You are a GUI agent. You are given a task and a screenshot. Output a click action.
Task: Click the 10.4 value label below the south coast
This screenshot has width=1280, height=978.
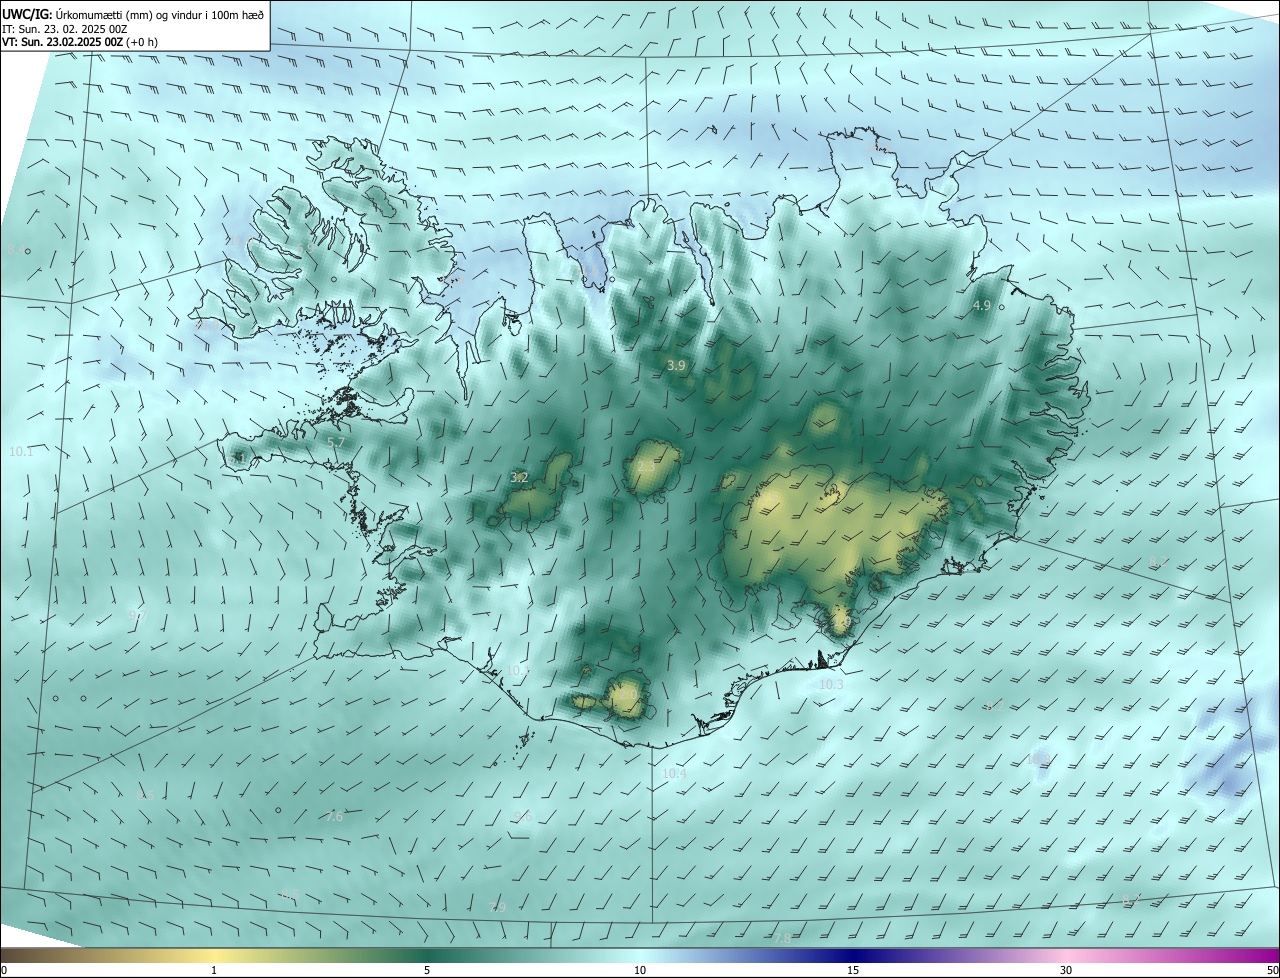(674, 774)
